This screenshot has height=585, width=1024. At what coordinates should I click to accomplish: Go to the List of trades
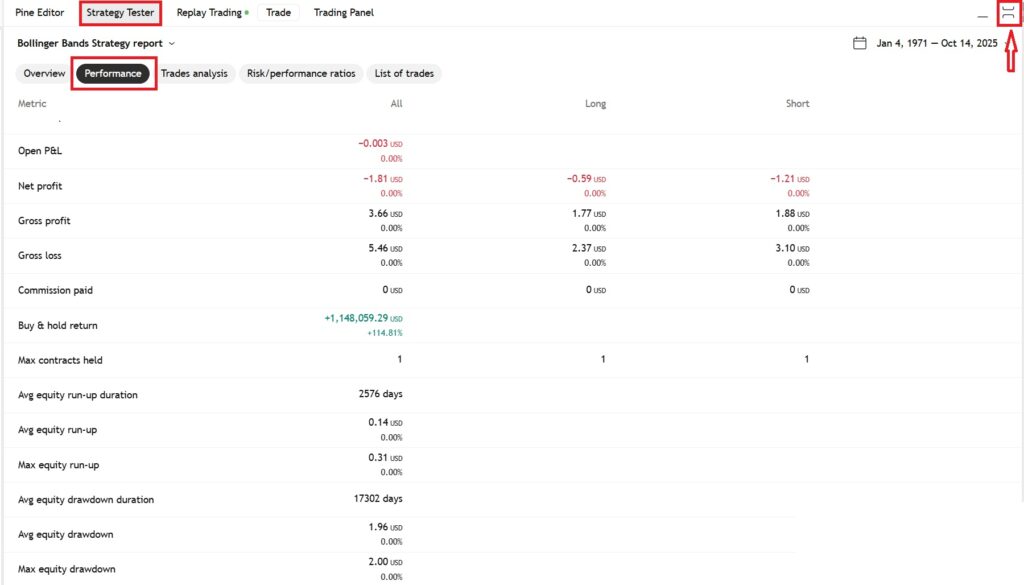click(x=404, y=73)
